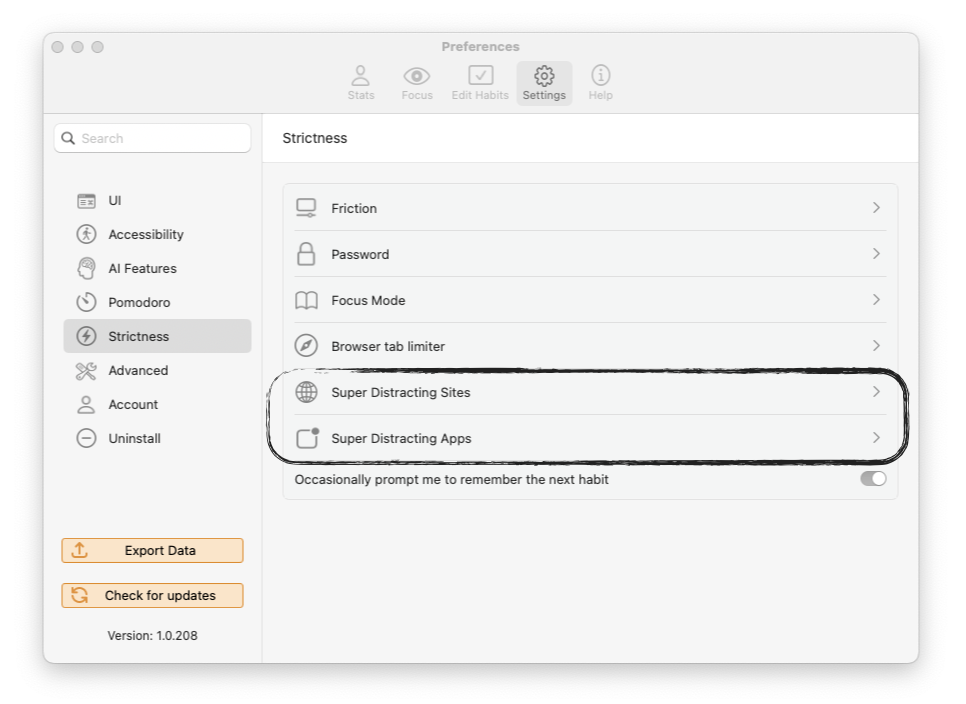Switch to the Edit Habits tab label
This screenshot has width=966, height=704.
point(480,95)
